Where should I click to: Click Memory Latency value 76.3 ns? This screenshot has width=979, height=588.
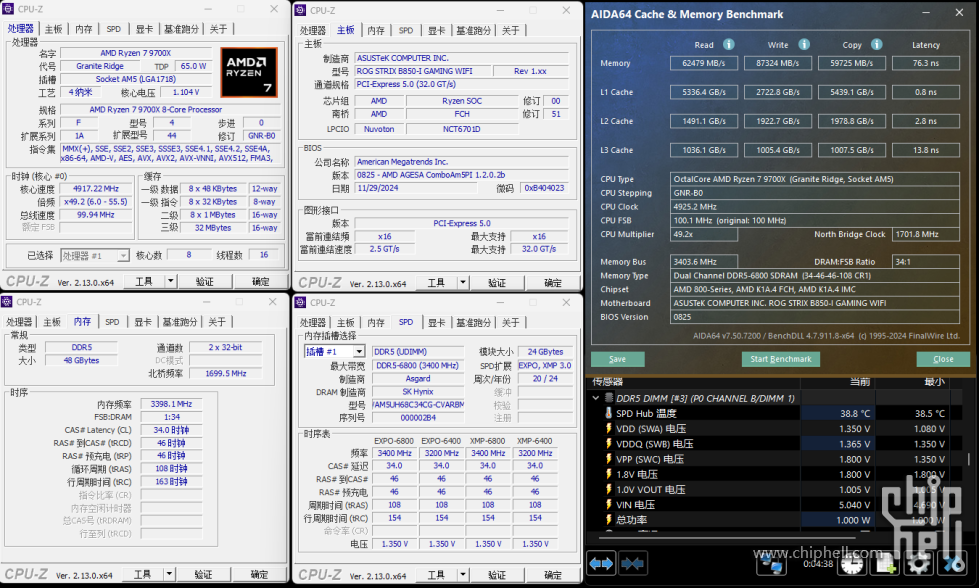tap(925, 63)
